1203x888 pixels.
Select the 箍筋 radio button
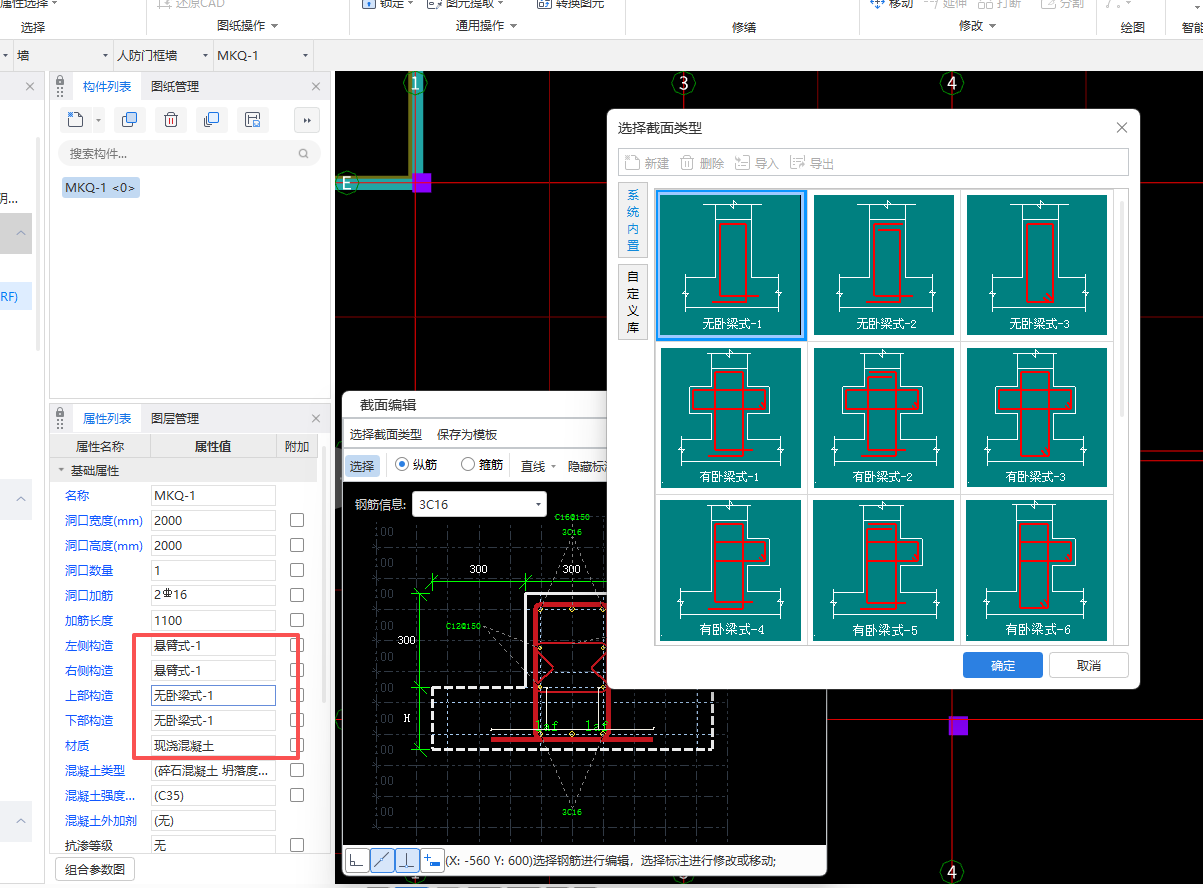pos(468,464)
